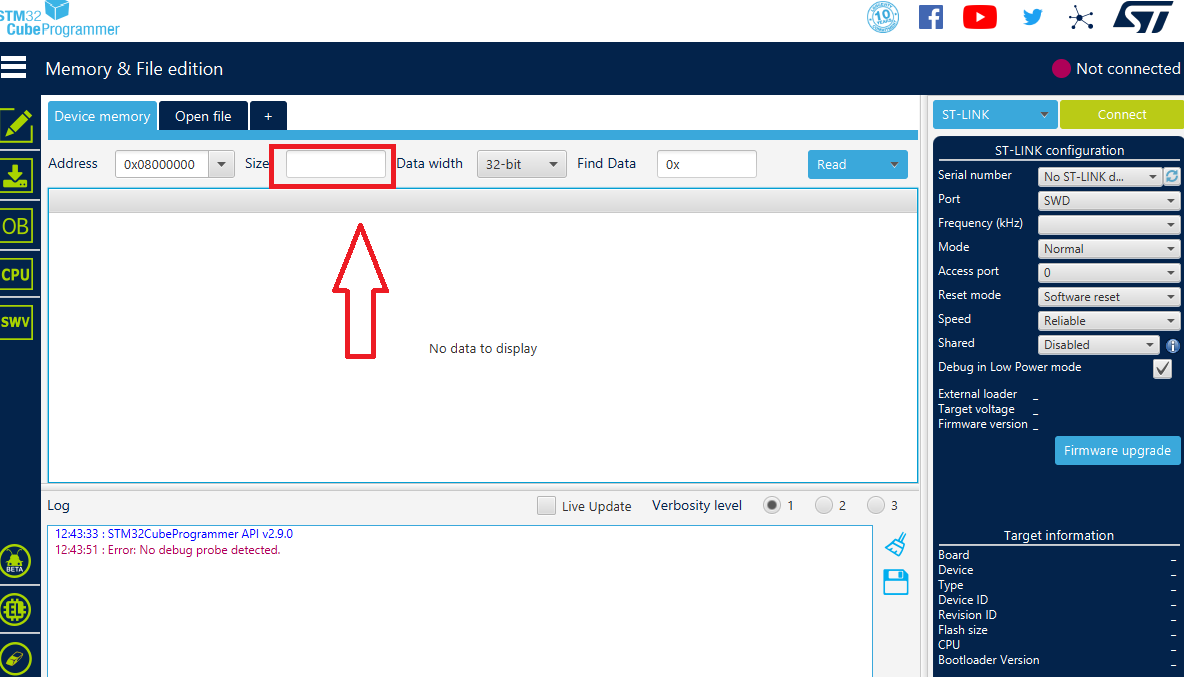Viewport: 1184px width, 677px height.
Task: Open the CPU panel
Action: [x=16, y=274]
